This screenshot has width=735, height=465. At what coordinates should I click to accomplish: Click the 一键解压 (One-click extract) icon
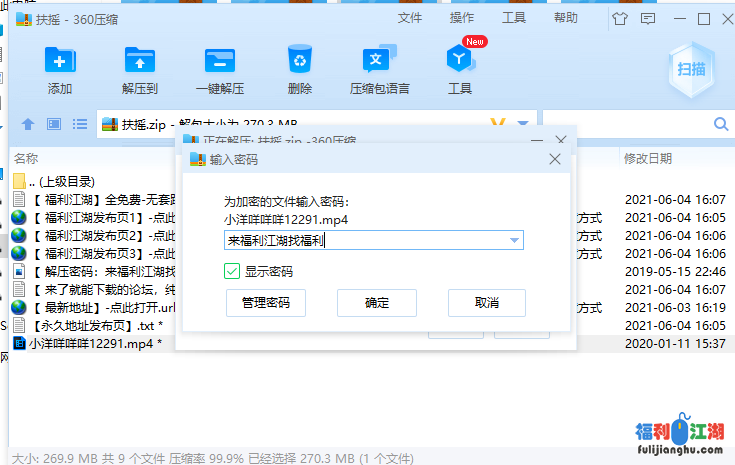pos(220,62)
